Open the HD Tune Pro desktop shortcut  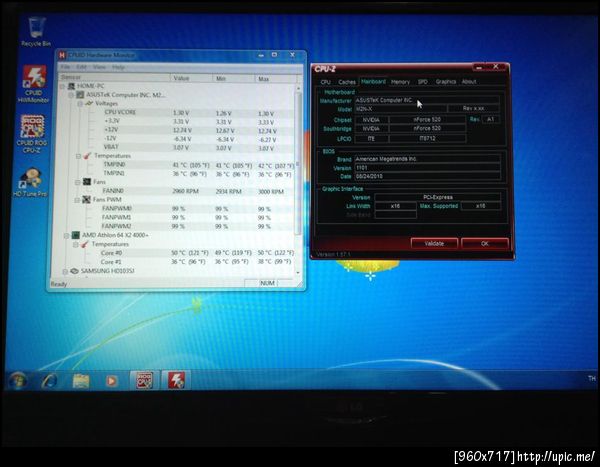(x=30, y=183)
